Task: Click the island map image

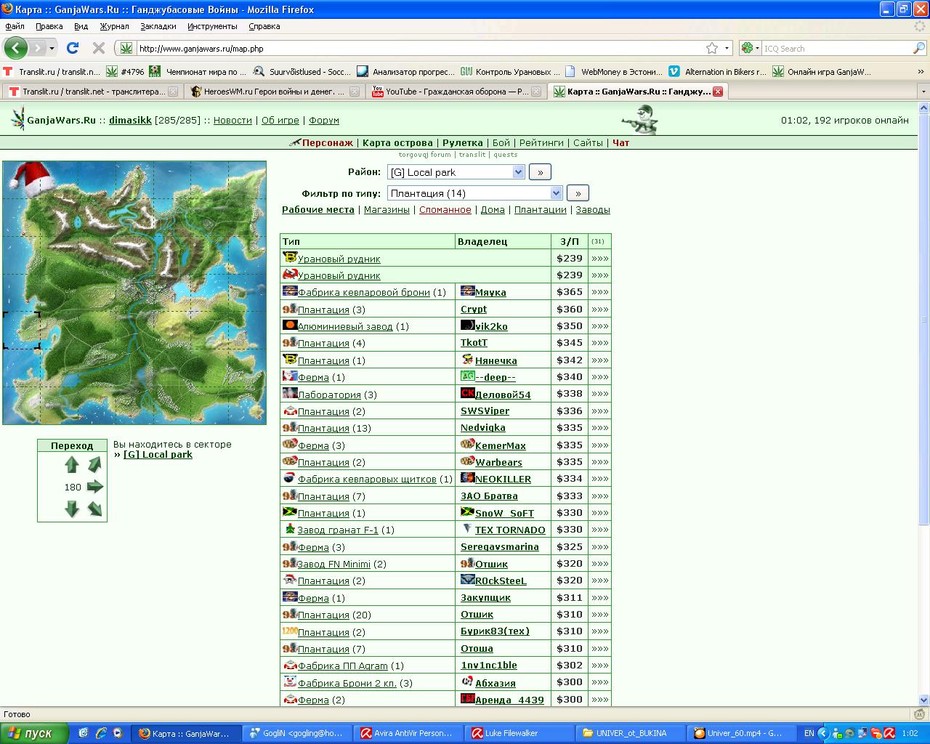Action: (134, 292)
